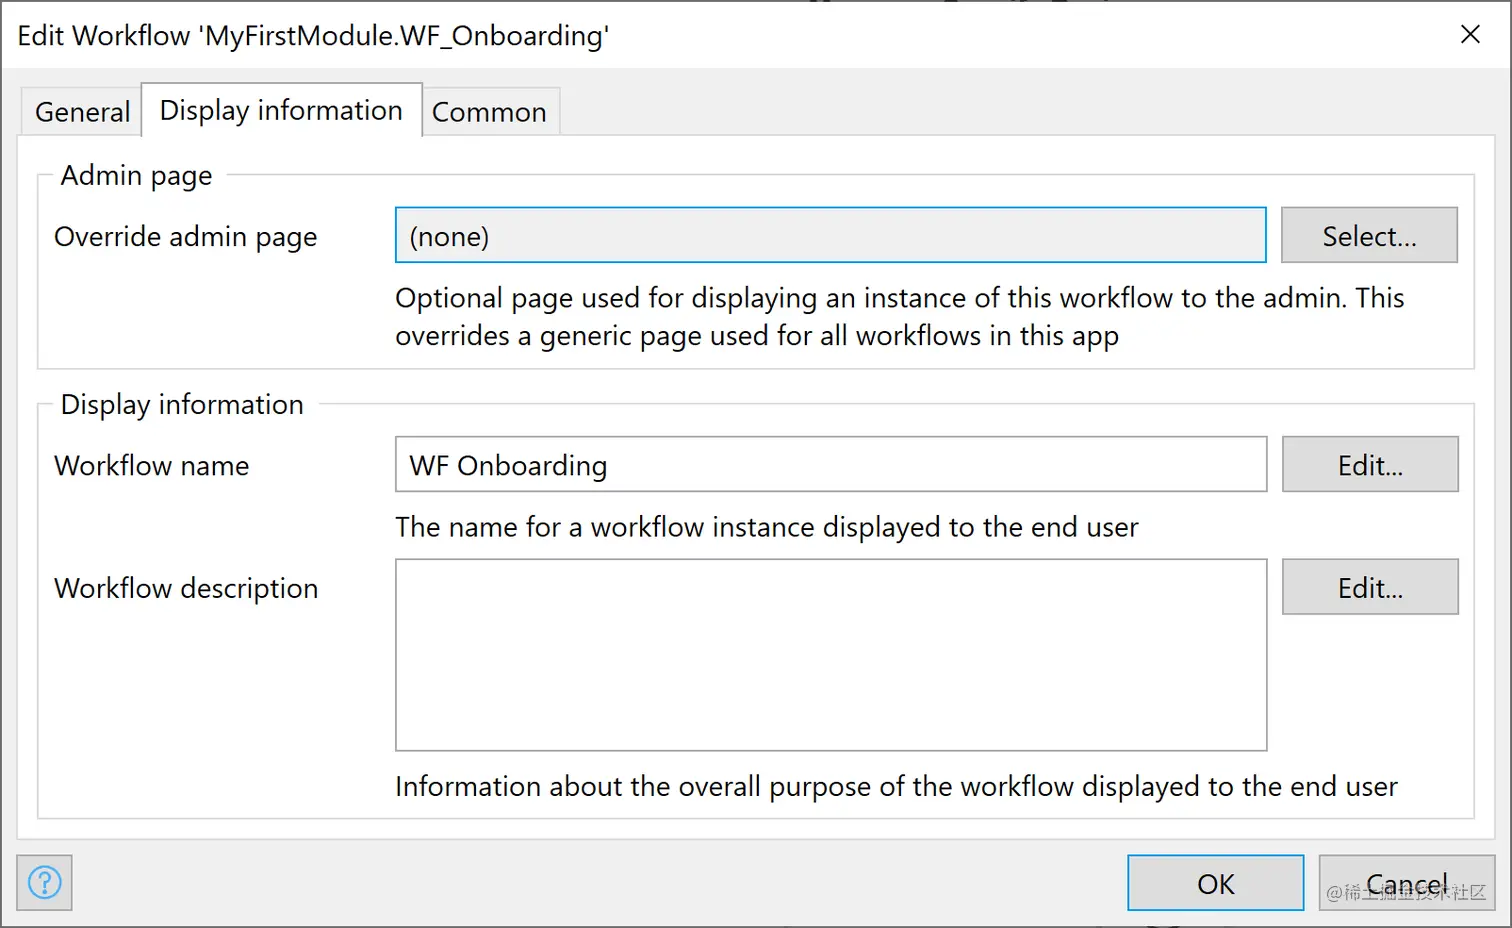This screenshot has height=928, width=1512.
Task: Open the Common tab
Action: coord(489,112)
